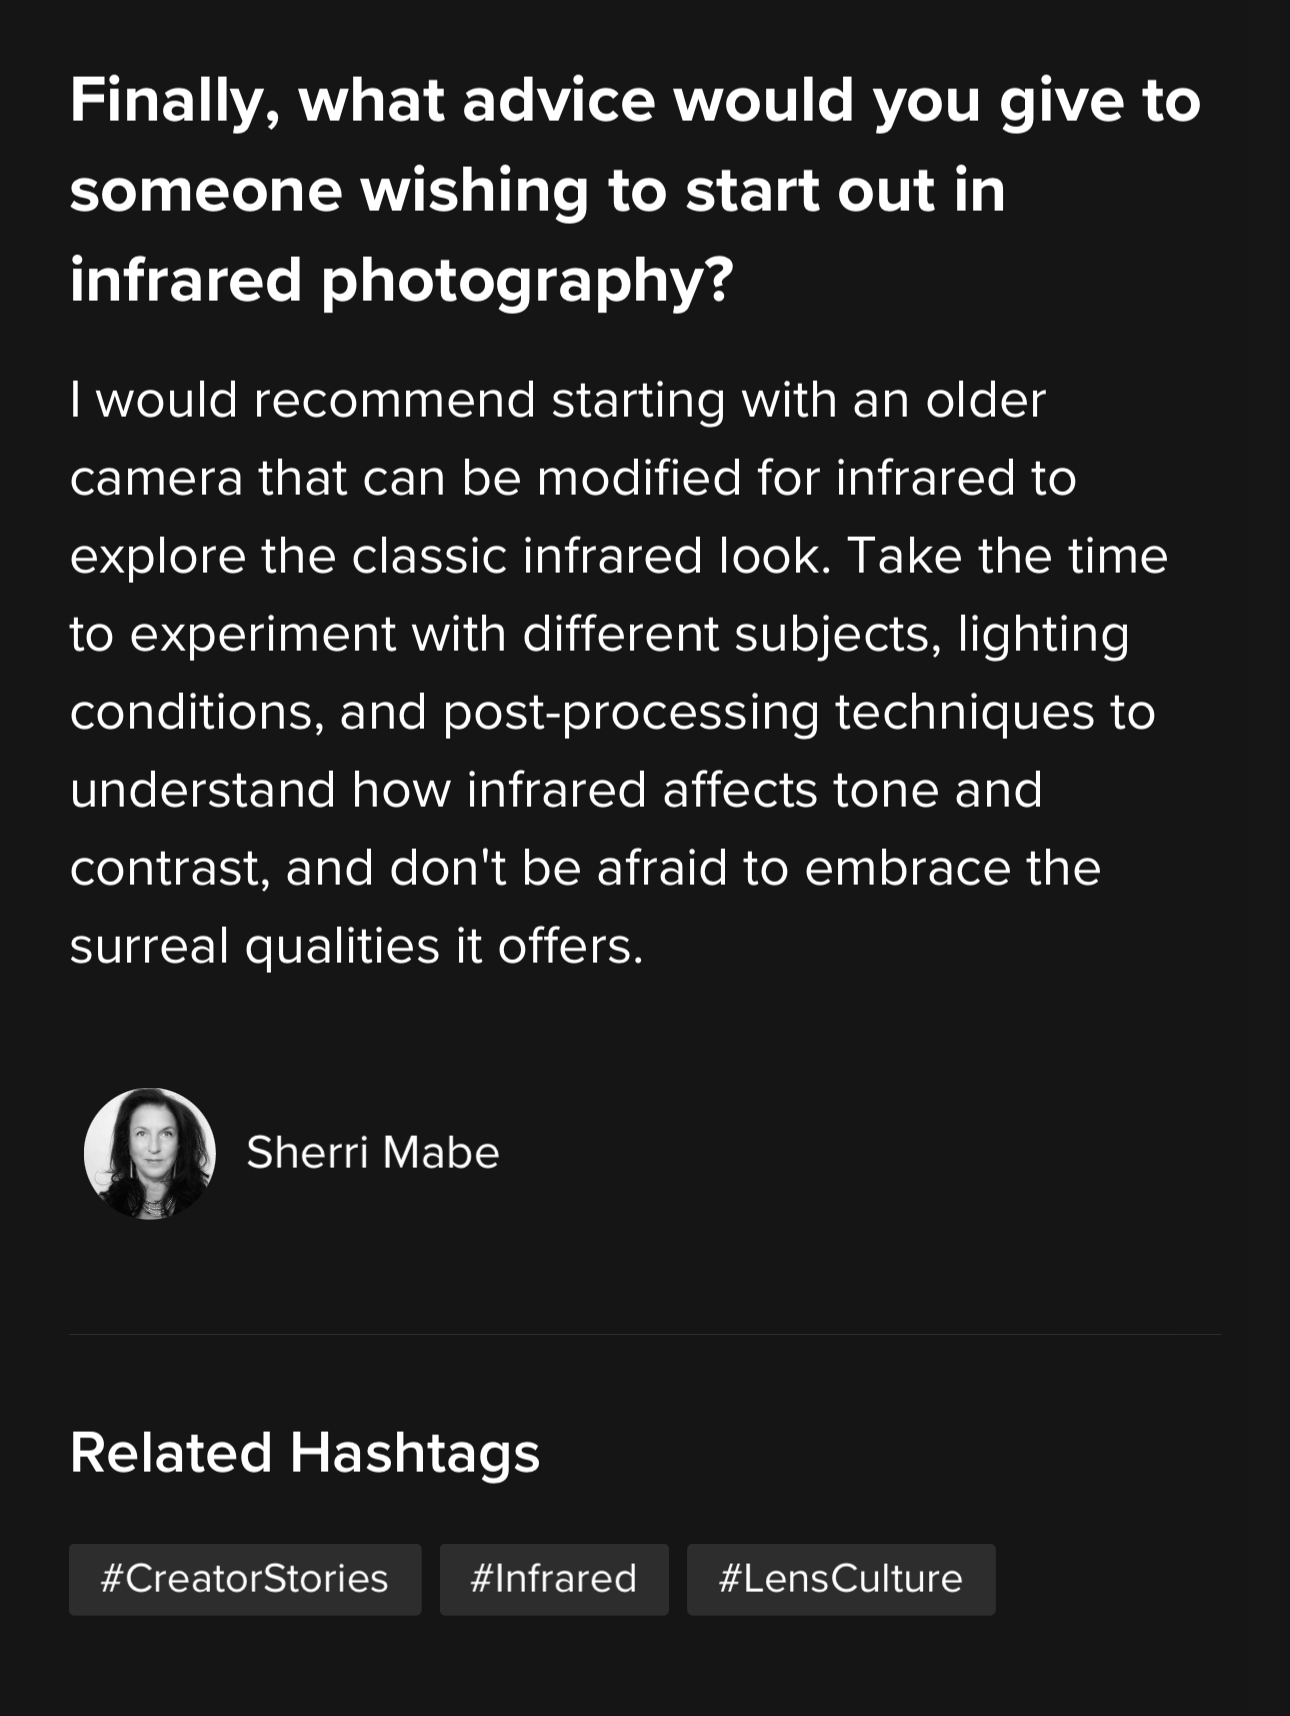
Task: Open the #CreatorStories hashtag
Action: [245, 1579]
